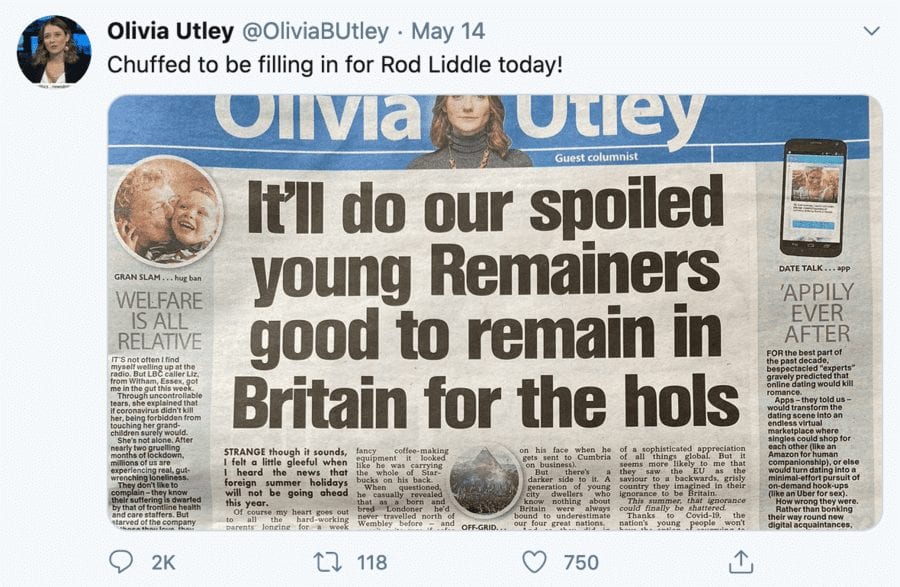Click the circular off-grid photo
The height and width of the screenshot is (587, 900).
point(484,480)
